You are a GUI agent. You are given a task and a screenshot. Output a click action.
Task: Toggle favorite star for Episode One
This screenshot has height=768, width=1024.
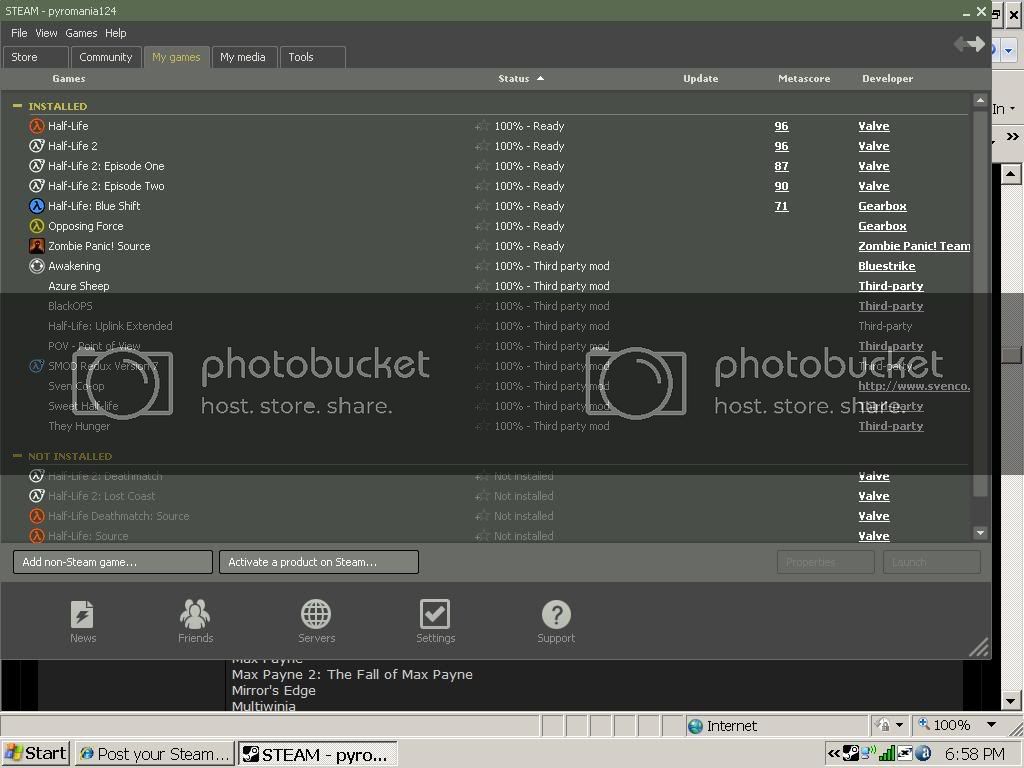(x=482, y=167)
